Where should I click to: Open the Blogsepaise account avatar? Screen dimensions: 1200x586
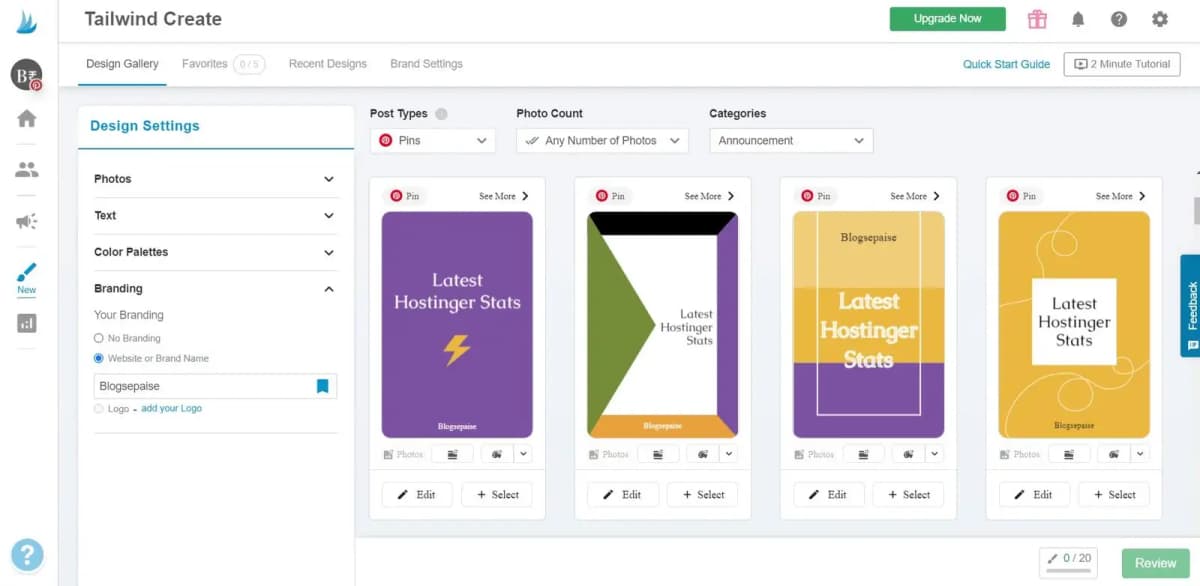pos(26,74)
